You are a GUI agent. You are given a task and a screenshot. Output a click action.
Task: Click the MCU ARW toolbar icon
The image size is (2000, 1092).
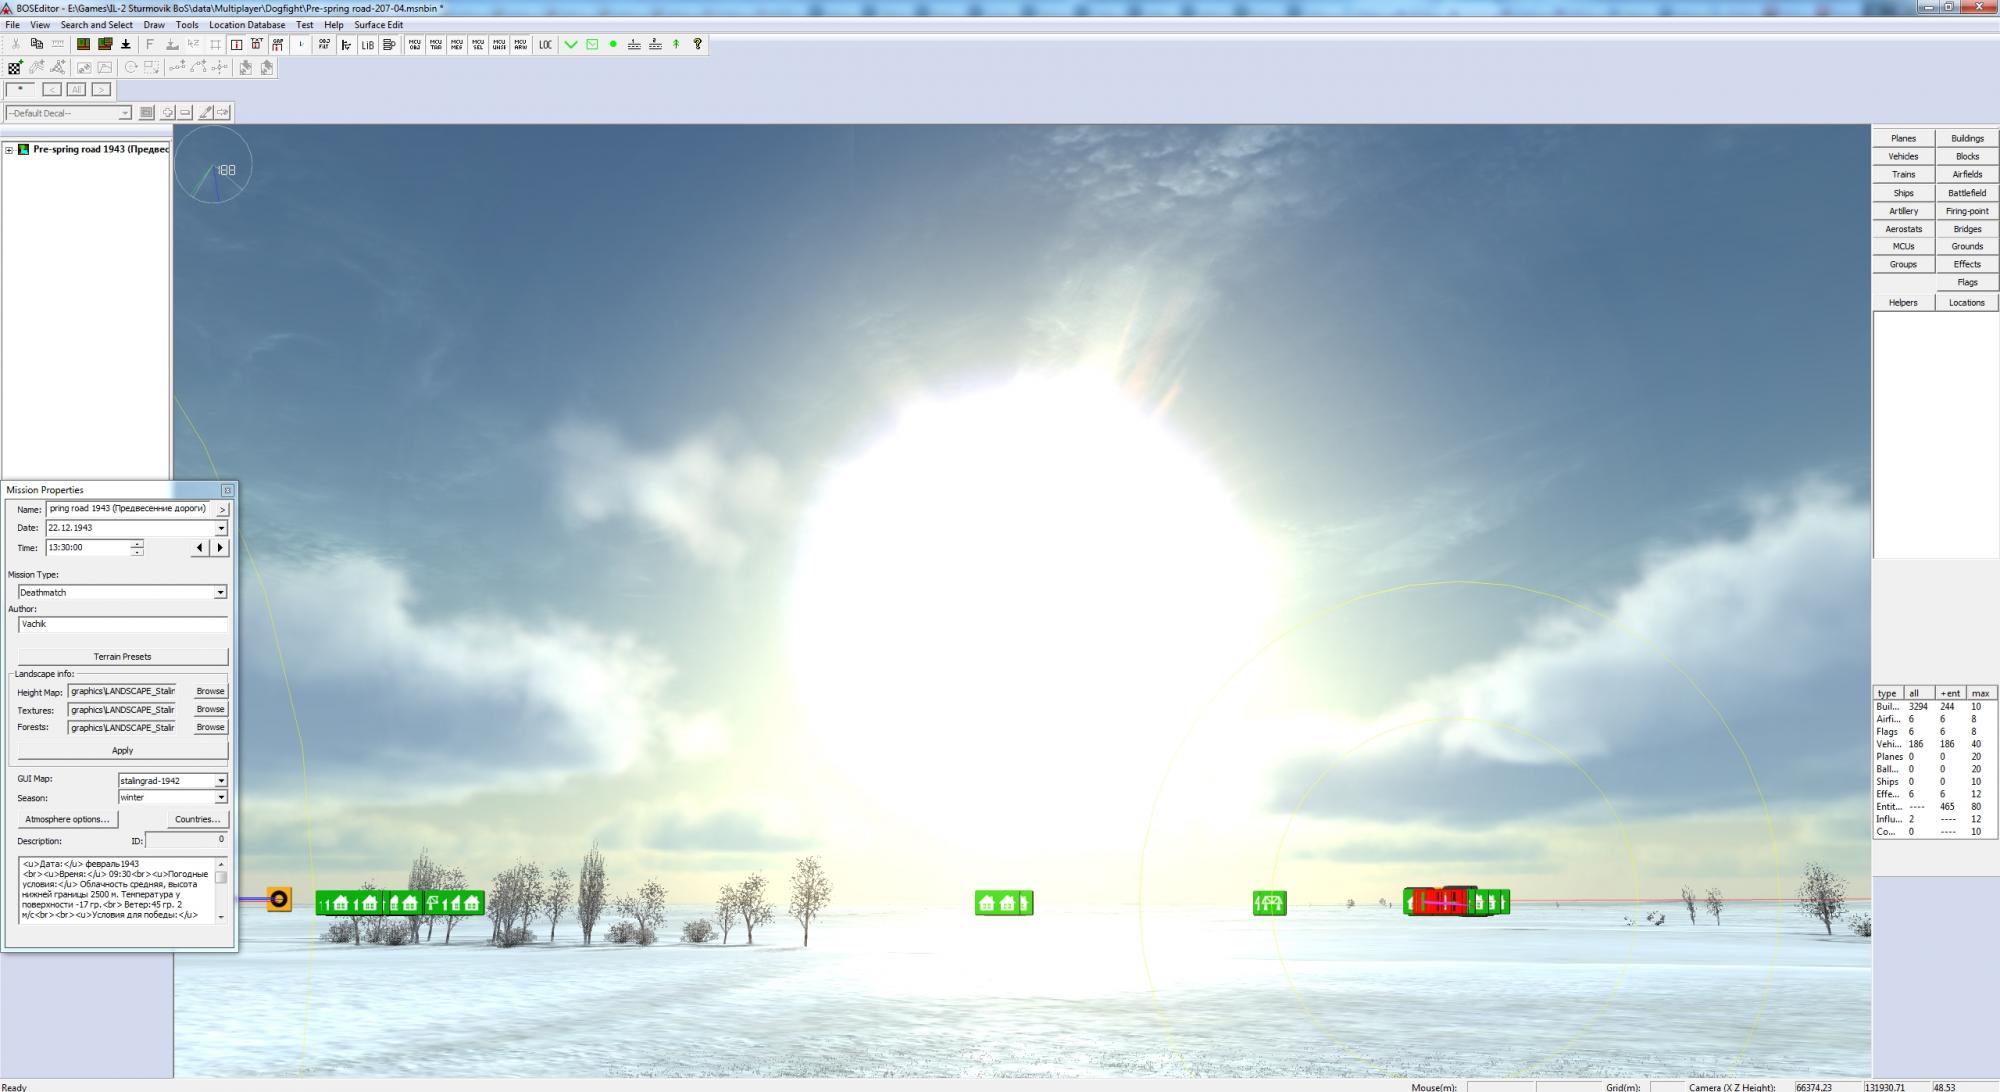520,44
